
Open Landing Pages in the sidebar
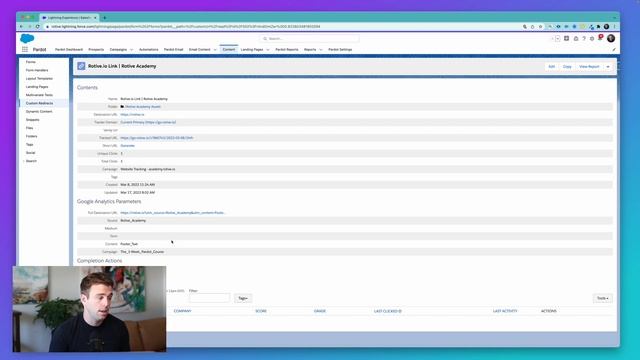[x=37, y=87]
